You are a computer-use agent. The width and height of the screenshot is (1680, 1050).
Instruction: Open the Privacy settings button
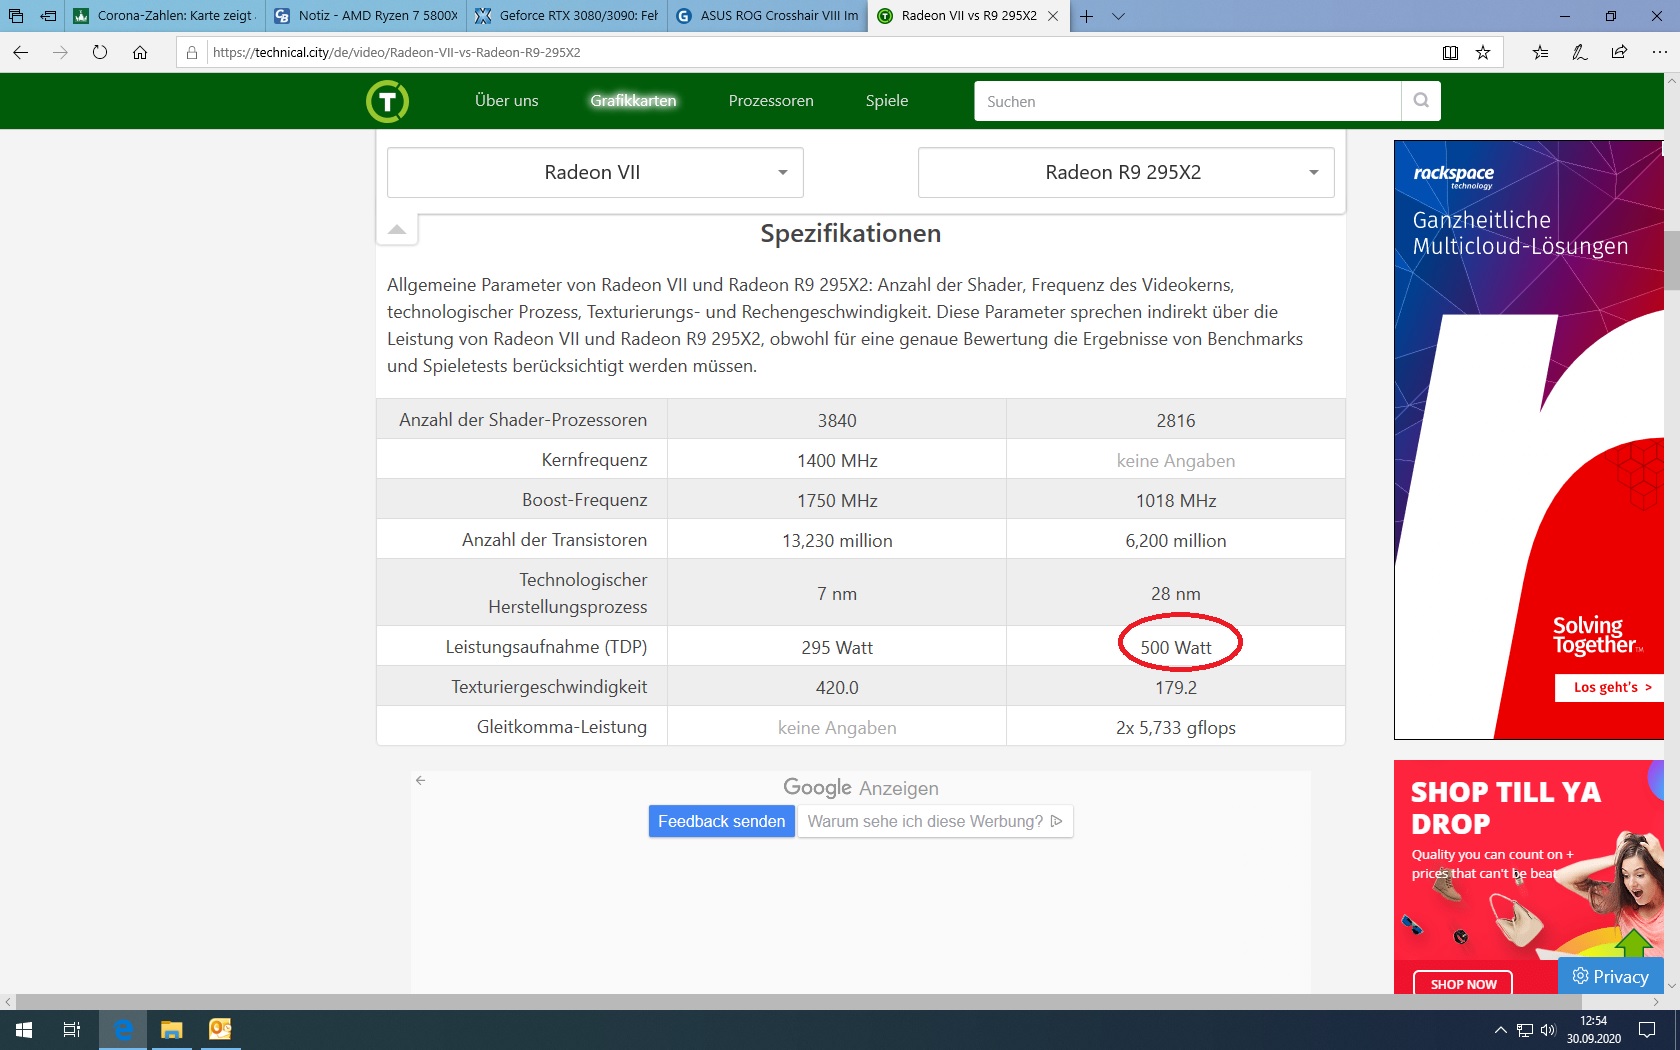(1610, 976)
